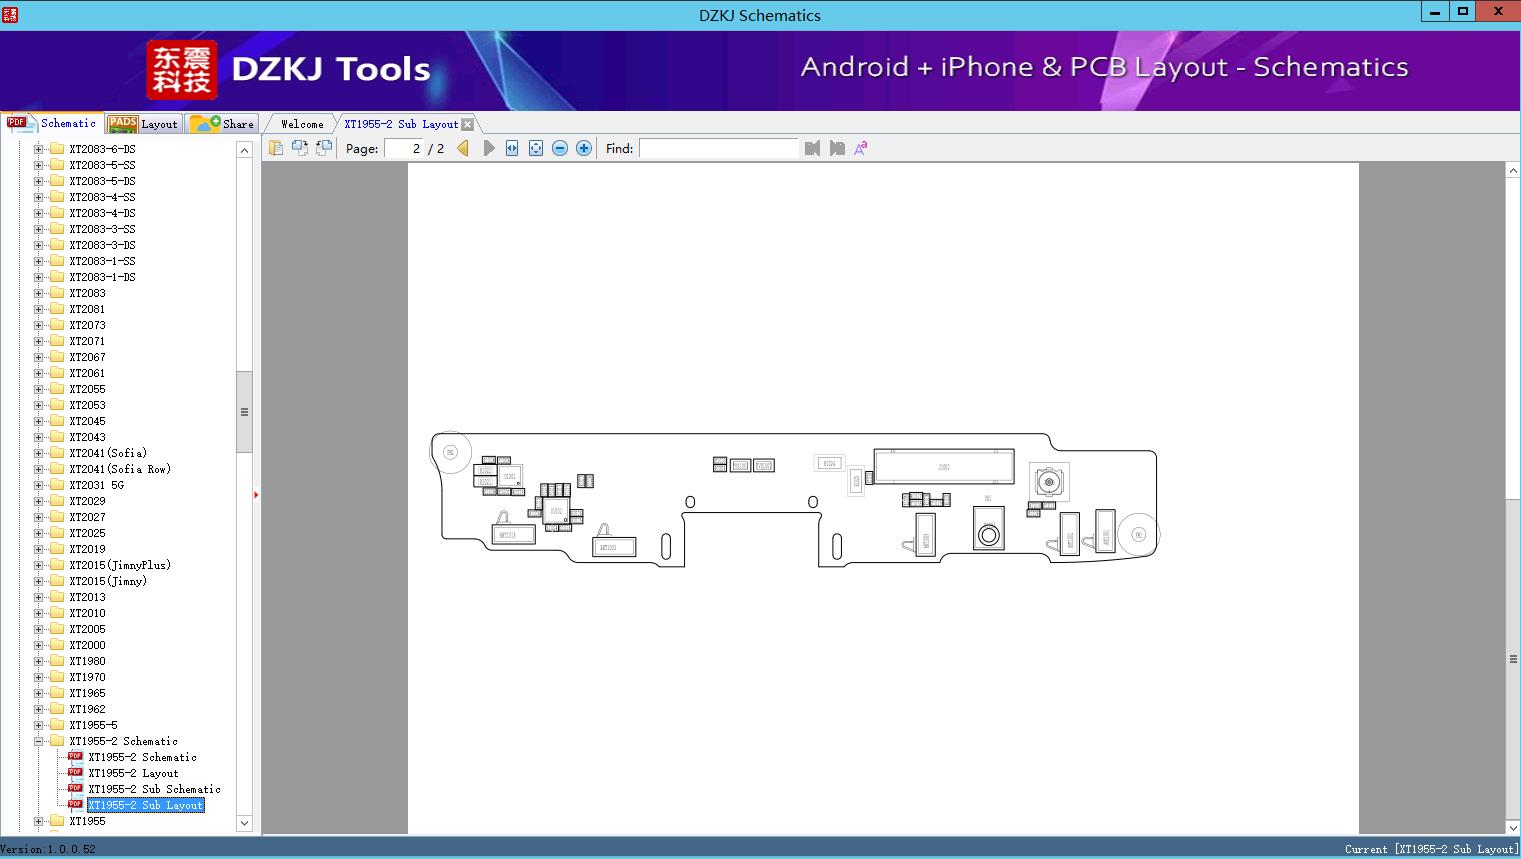This screenshot has height=859, width=1521.
Task: Open the XT1955-2 Sub Schematic file
Action: tap(154, 789)
